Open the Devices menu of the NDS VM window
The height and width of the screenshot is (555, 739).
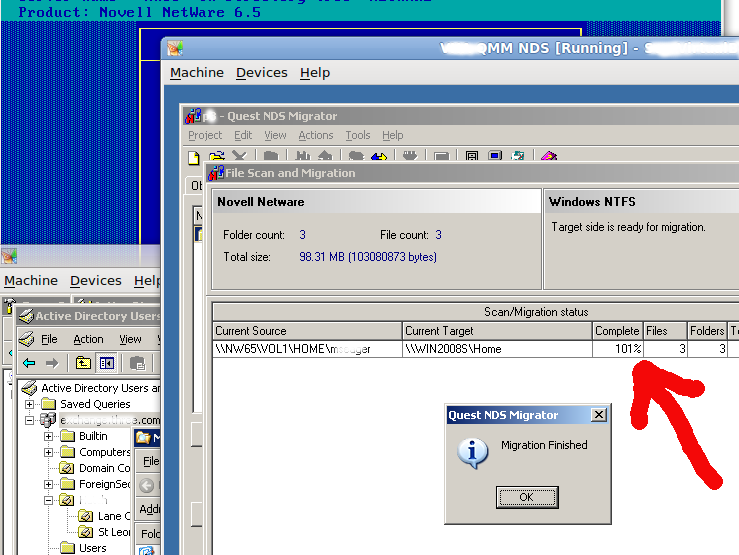[x=262, y=73]
